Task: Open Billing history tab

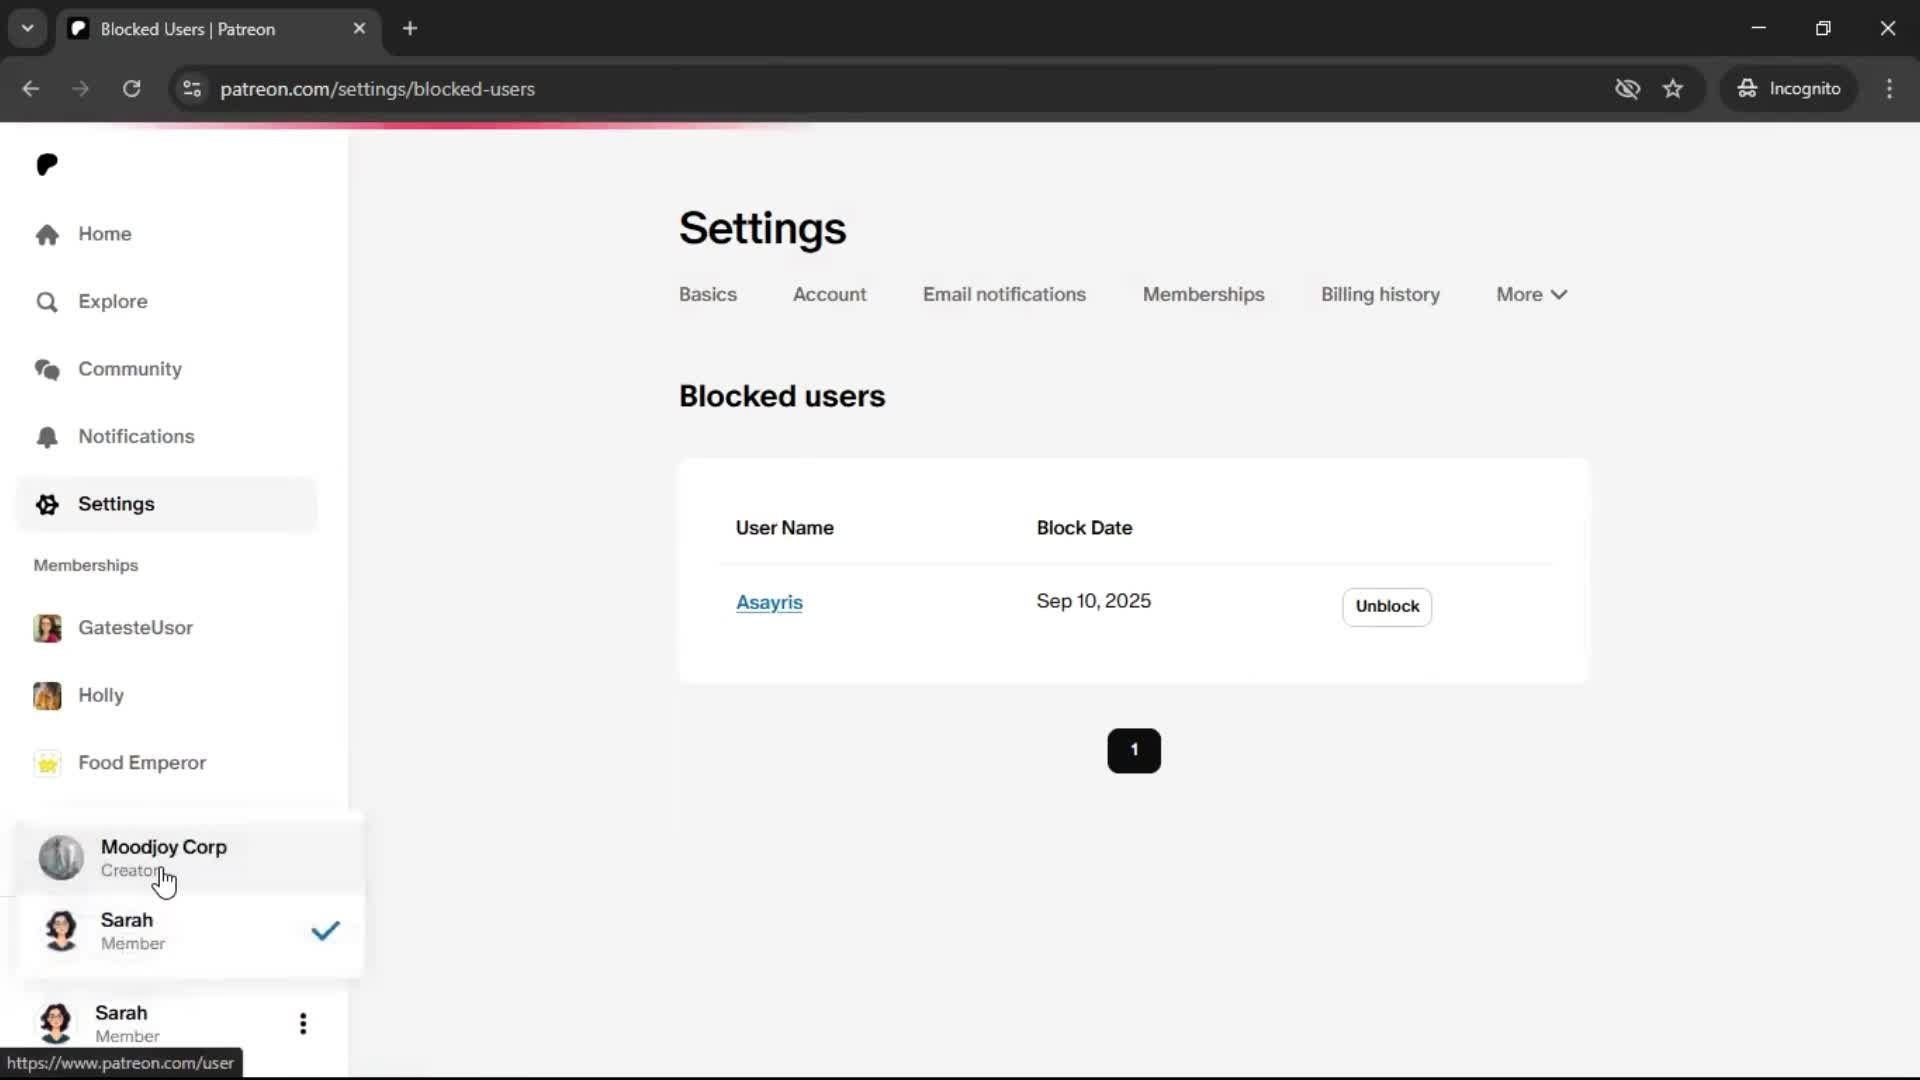Action: (x=1380, y=295)
